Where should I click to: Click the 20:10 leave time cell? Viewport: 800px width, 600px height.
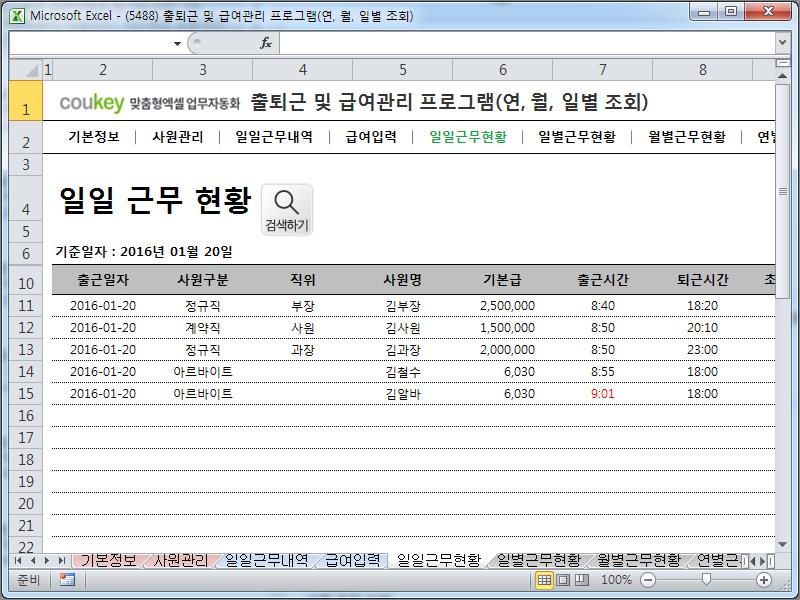tap(703, 328)
